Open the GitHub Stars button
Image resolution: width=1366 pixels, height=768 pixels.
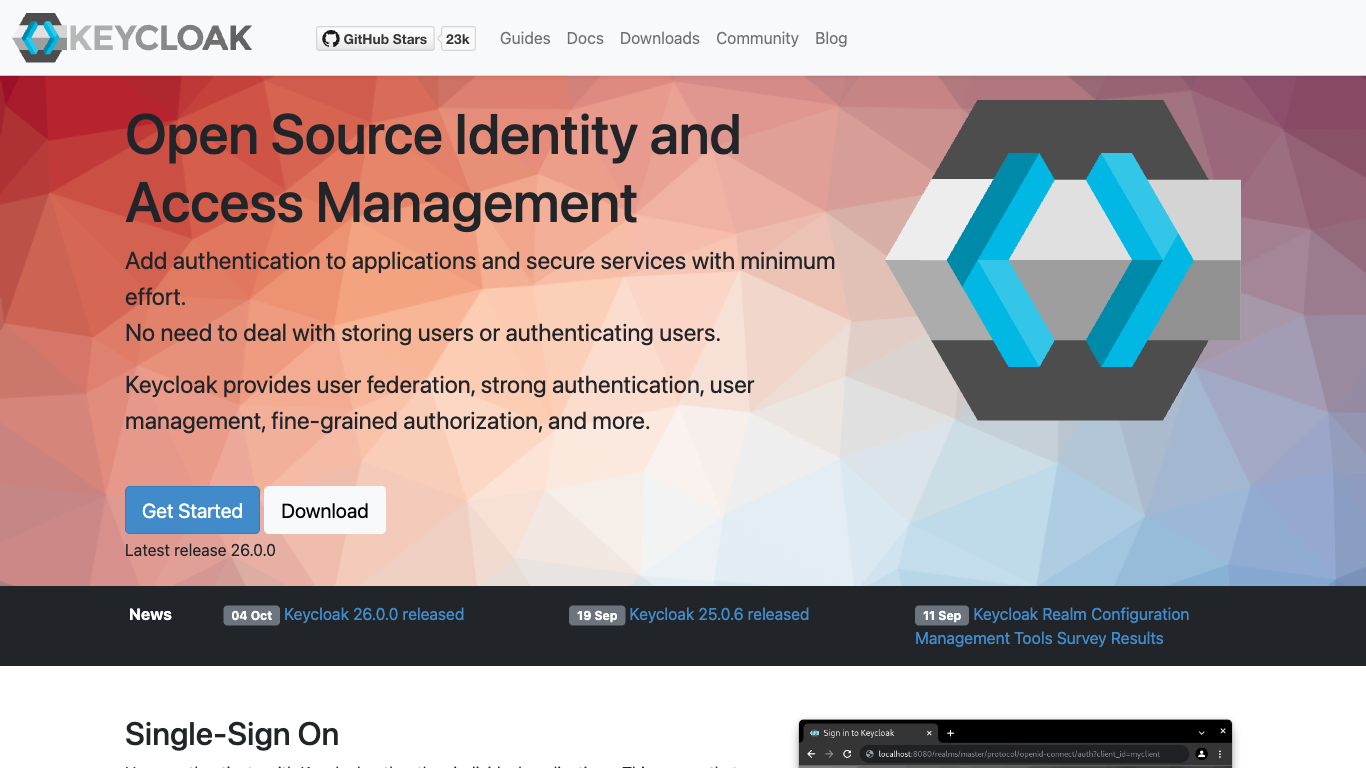[x=376, y=39]
